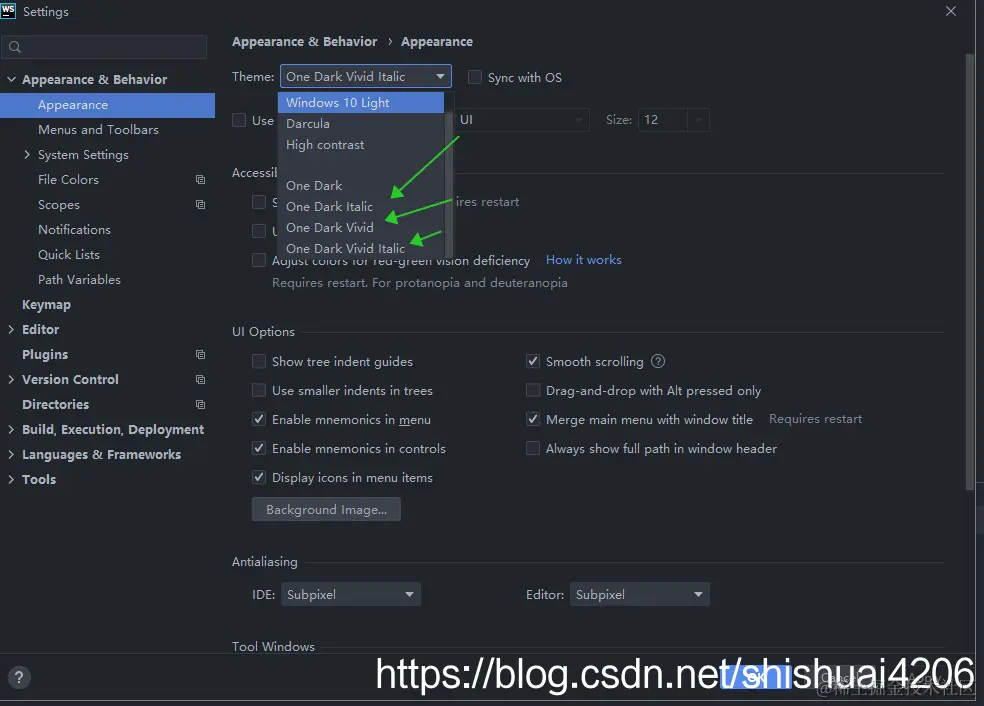This screenshot has height=706, width=984.
Task: Click the search magnifier icon in settings
Action: pos(15,47)
